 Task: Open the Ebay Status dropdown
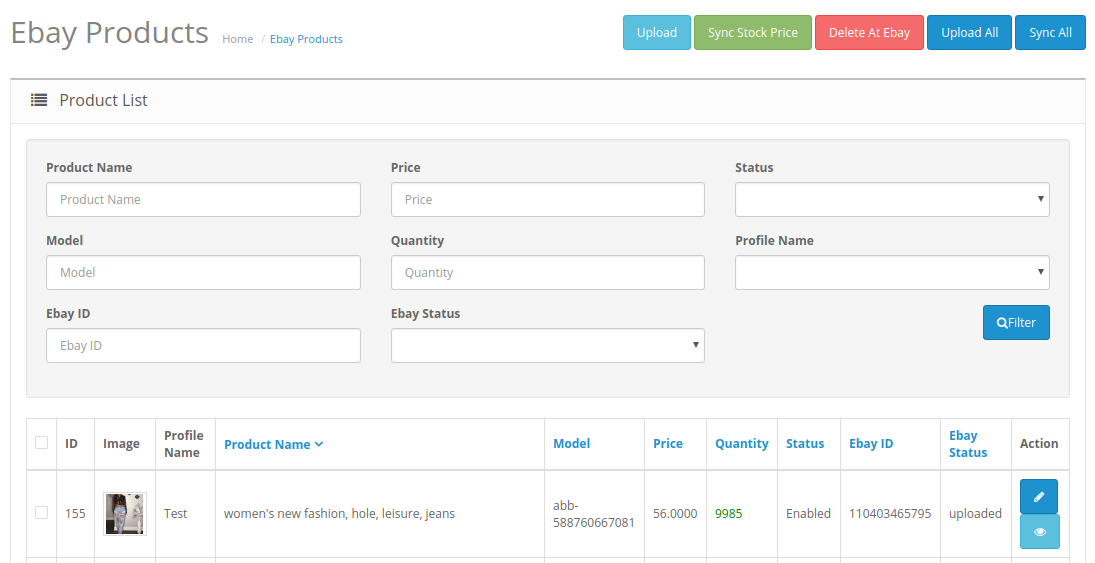(x=547, y=345)
